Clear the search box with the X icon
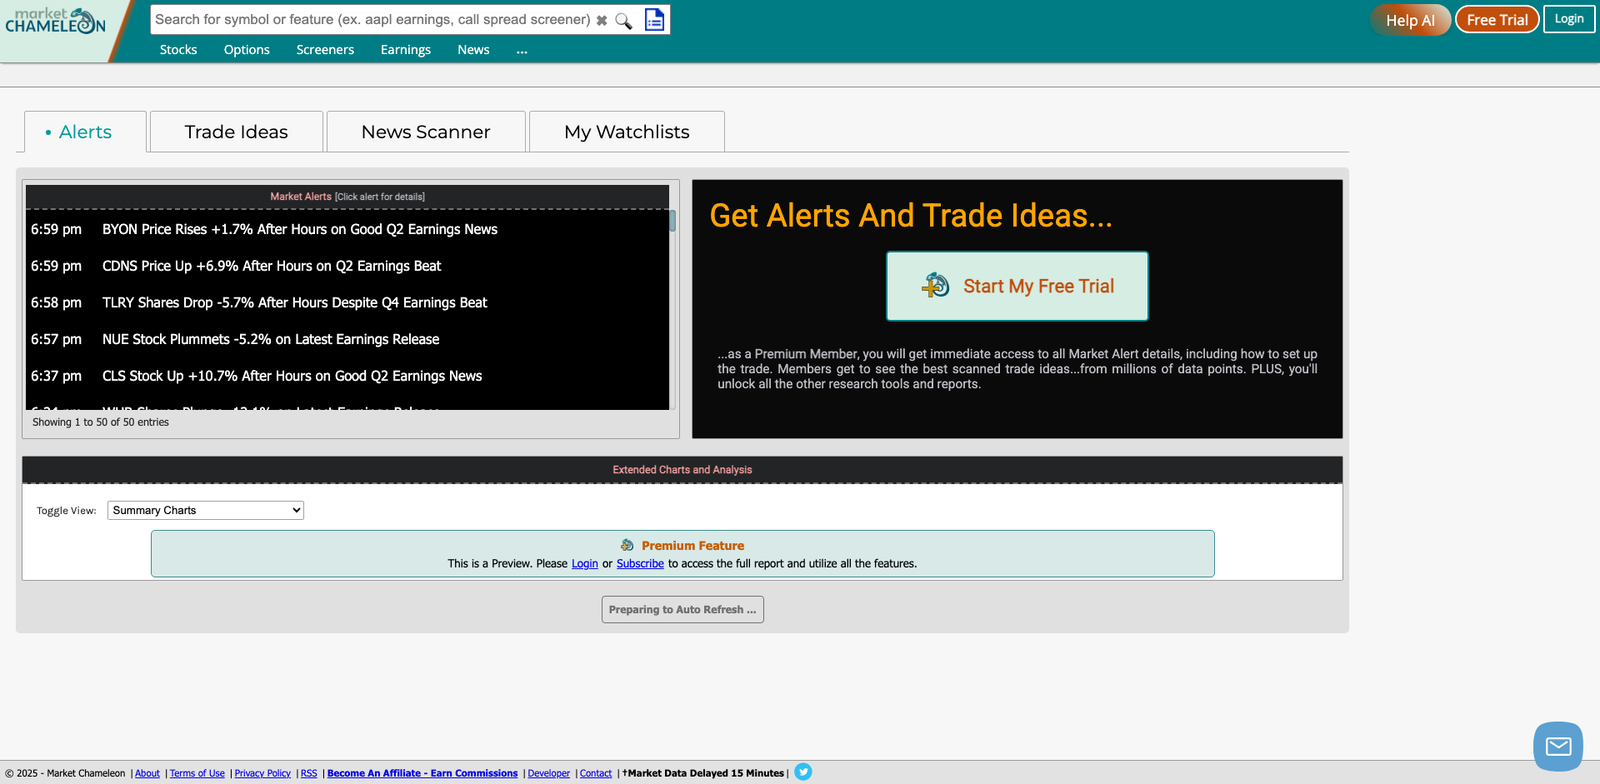The height and width of the screenshot is (784, 1600). point(602,20)
